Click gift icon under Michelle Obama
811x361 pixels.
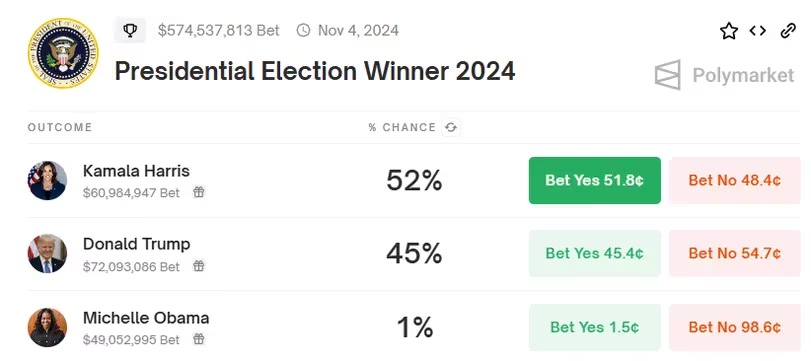pyautogui.click(x=199, y=339)
